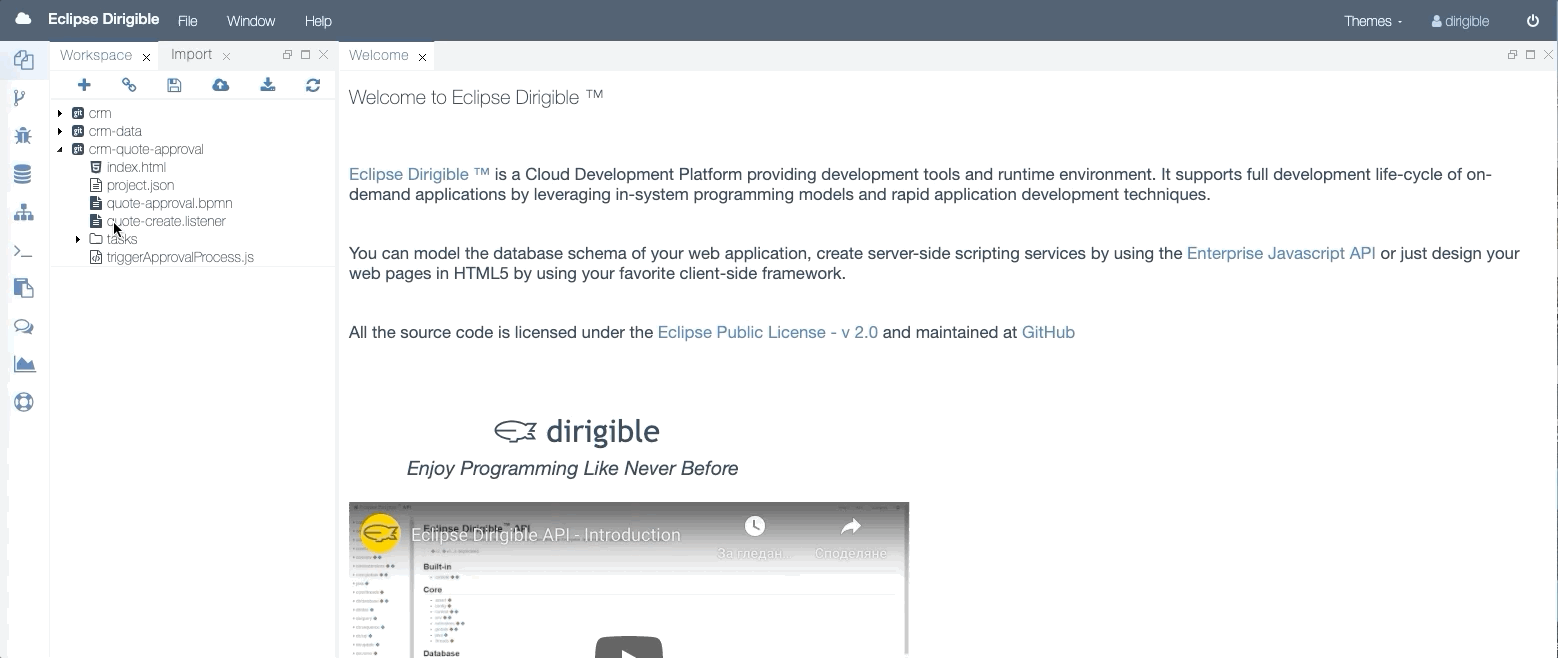Open the Git perspective icon
This screenshot has width=1558, height=658.
tap(20, 98)
